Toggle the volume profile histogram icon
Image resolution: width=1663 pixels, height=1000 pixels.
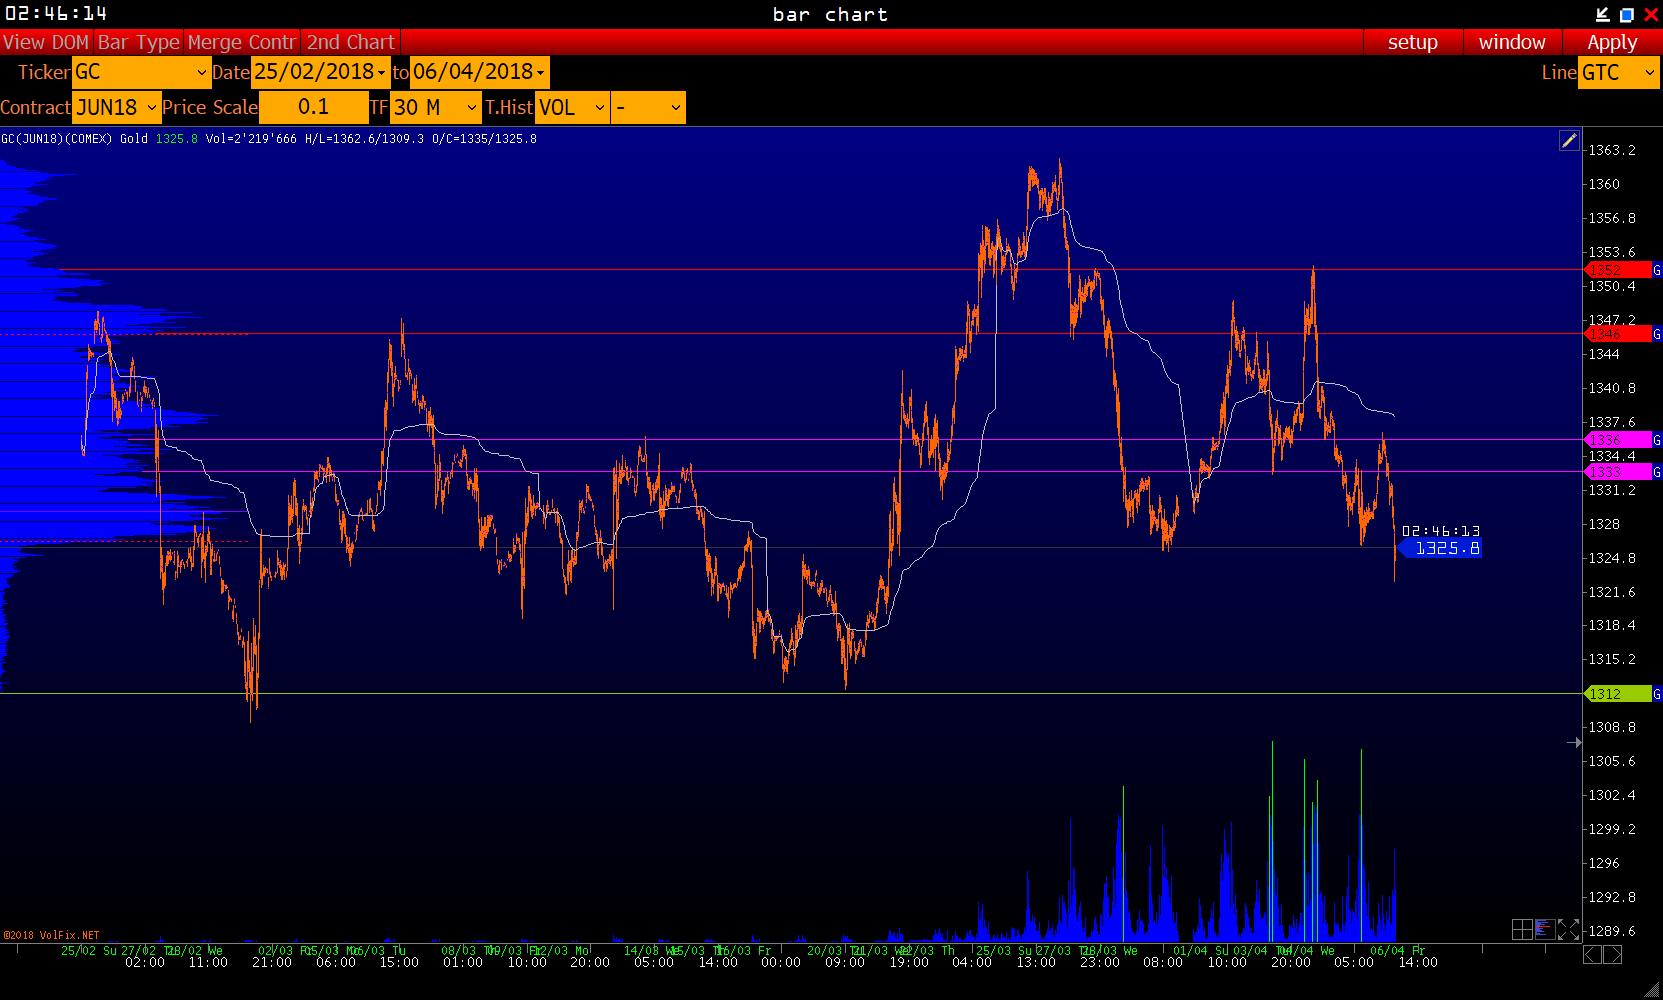[x=1545, y=930]
